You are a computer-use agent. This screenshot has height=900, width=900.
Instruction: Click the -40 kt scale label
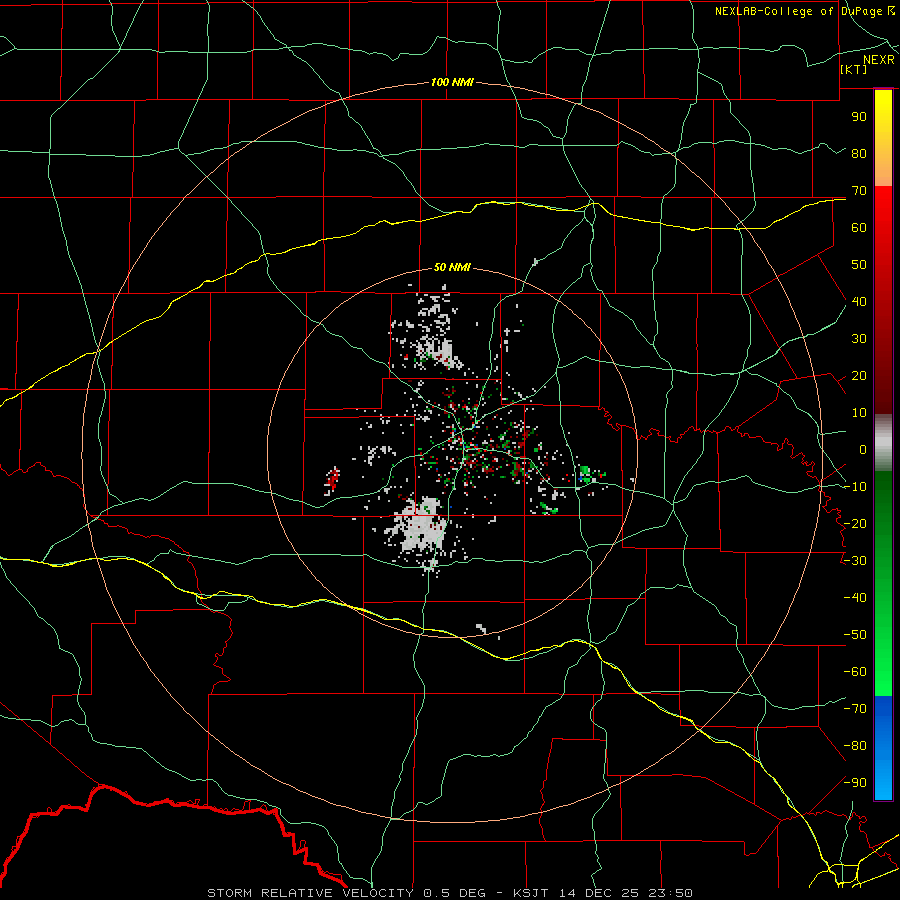pyautogui.click(x=855, y=598)
